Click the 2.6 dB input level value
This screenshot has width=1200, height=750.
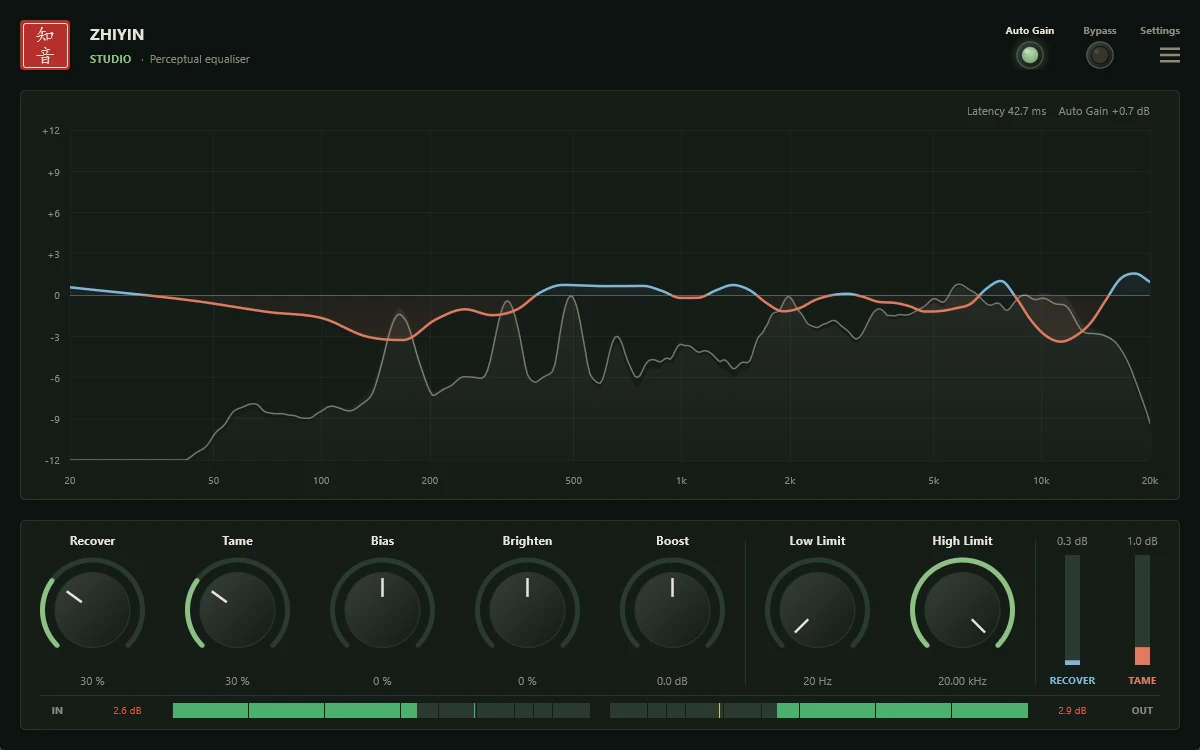(127, 711)
